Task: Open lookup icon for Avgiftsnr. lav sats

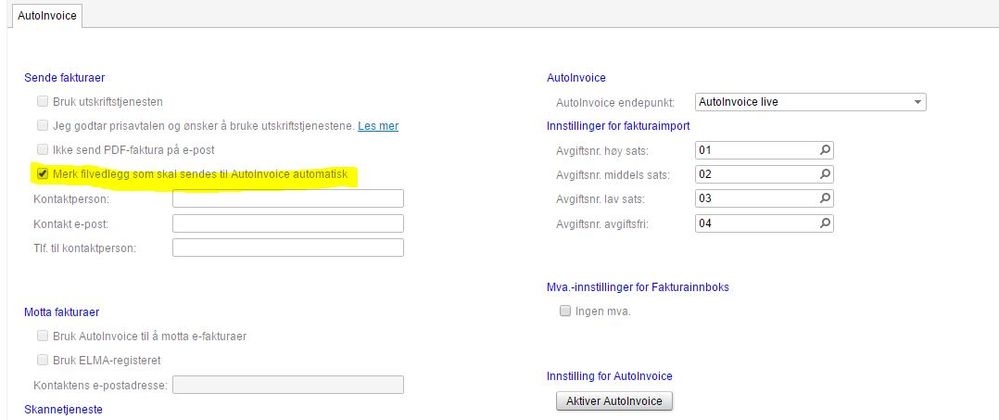Action: [824, 198]
